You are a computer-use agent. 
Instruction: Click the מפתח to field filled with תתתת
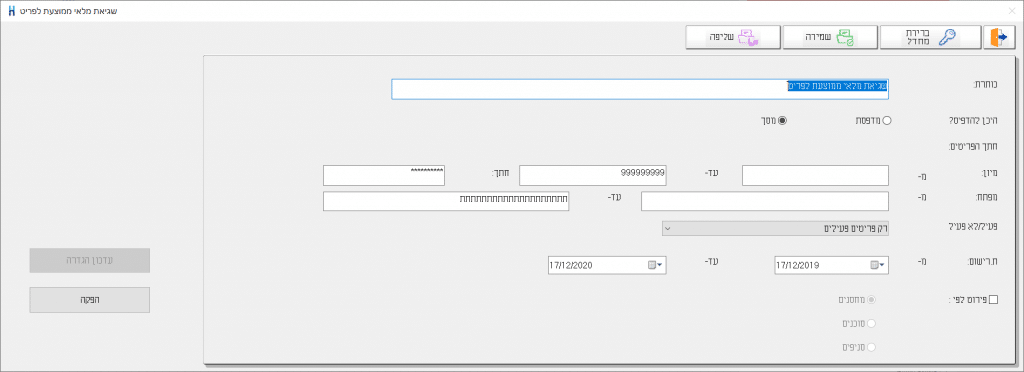446,202
